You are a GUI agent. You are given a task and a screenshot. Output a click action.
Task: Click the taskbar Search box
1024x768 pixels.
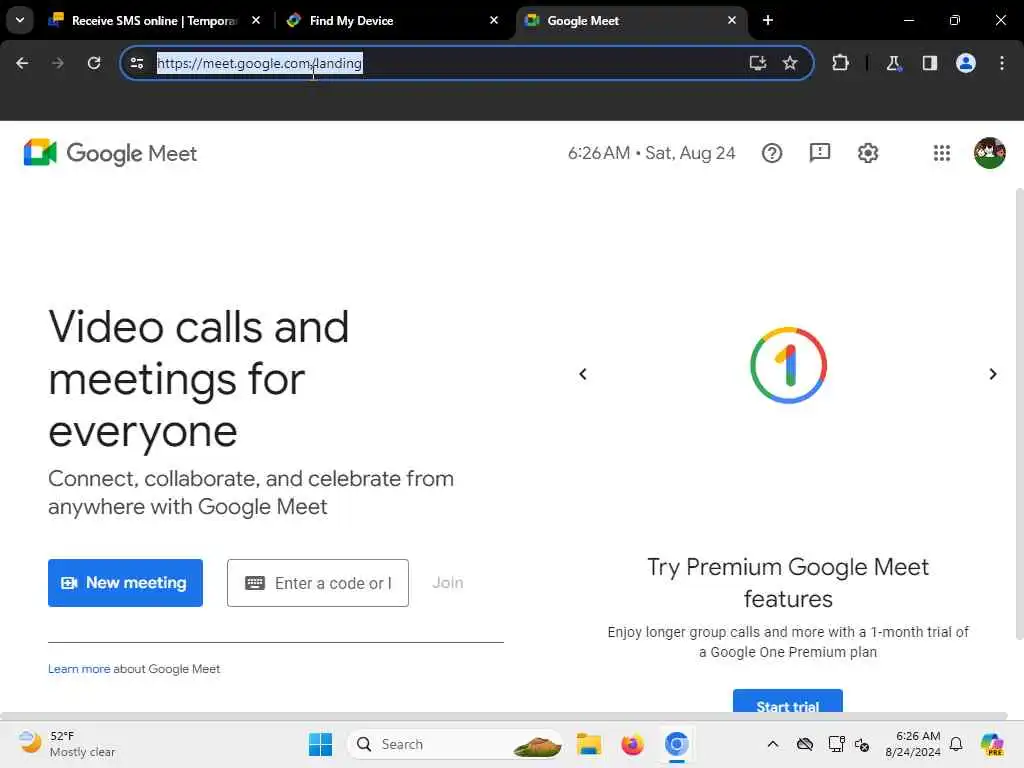click(x=455, y=744)
